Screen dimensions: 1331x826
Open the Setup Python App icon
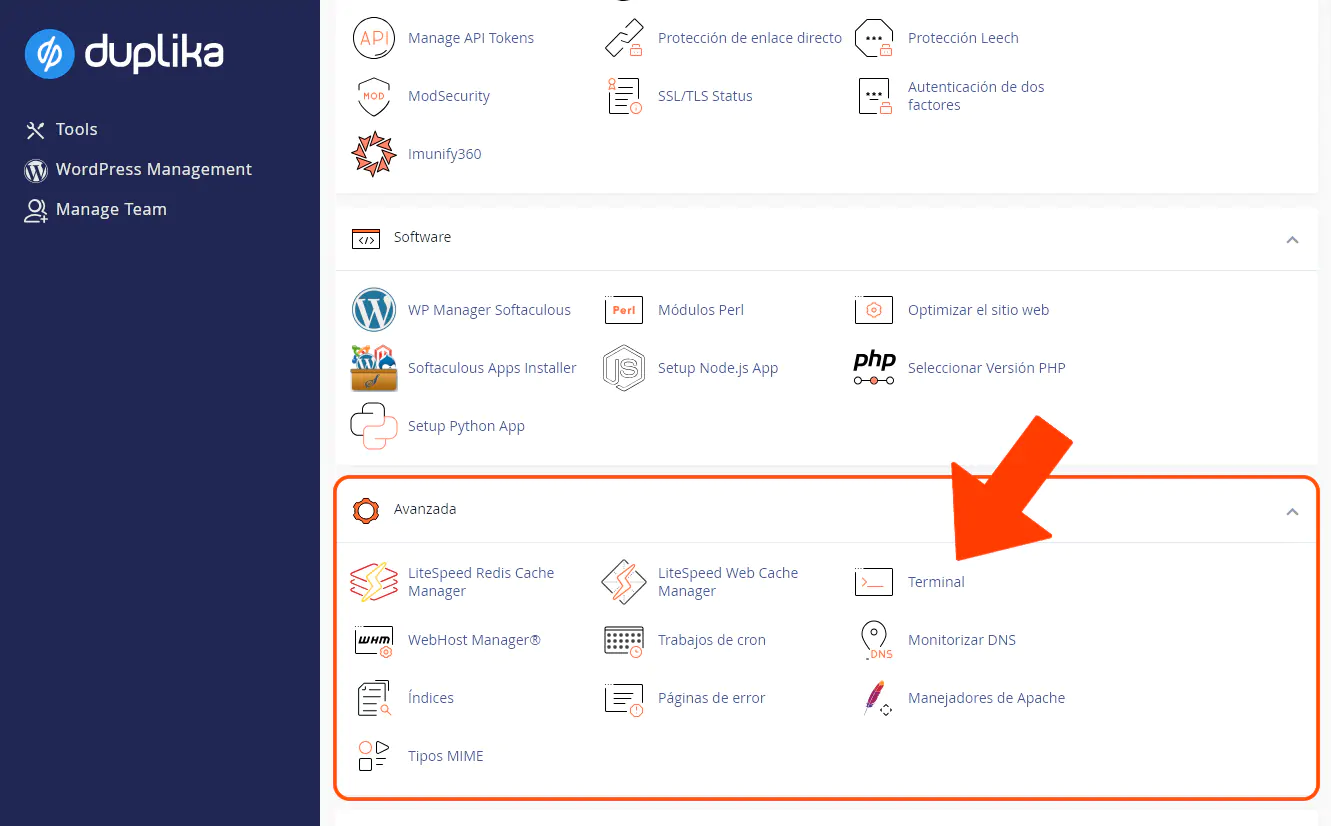(x=374, y=426)
